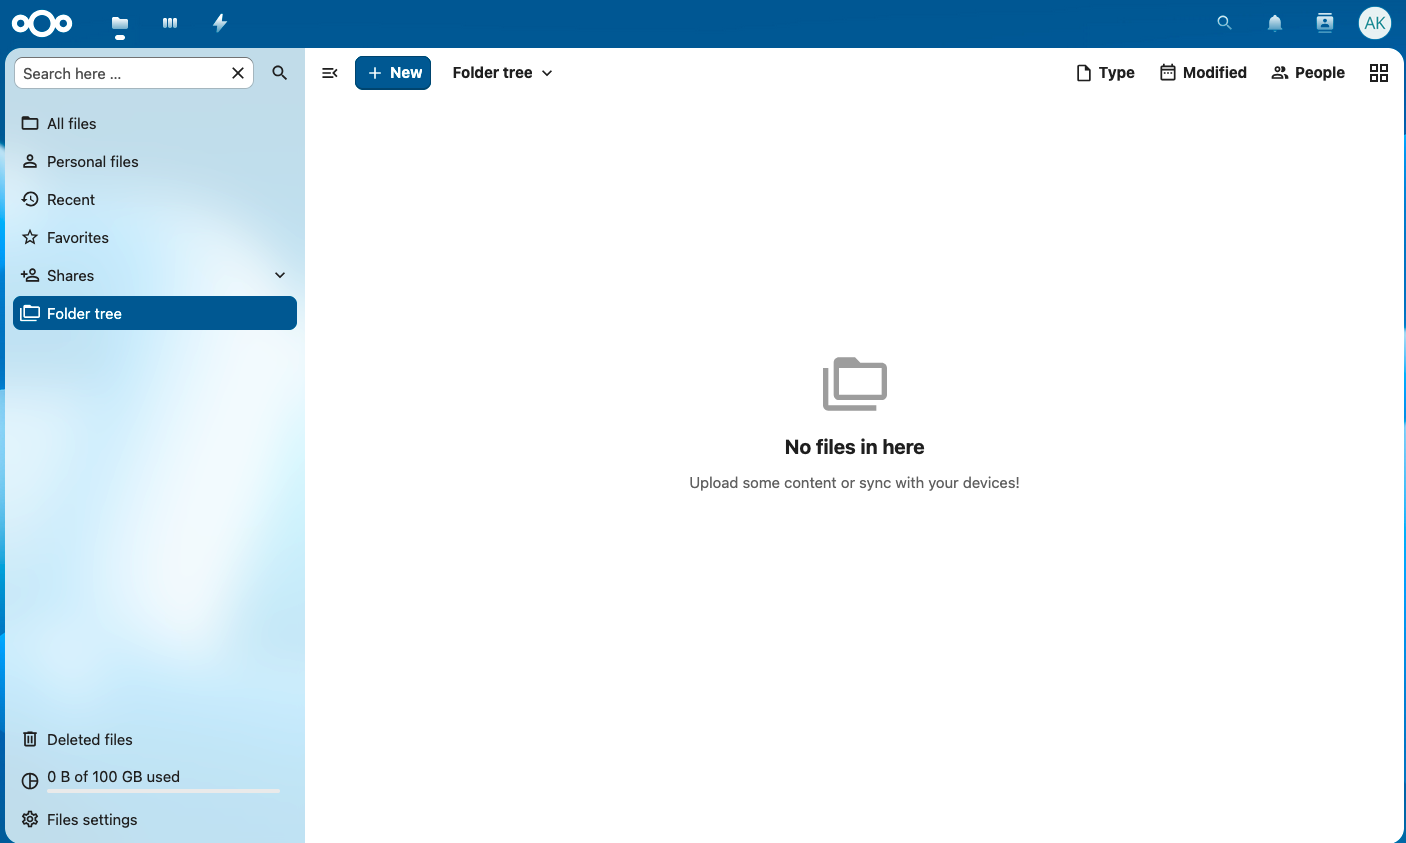Expand the Shares section chevron
The width and height of the screenshot is (1406, 843).
coord(280,275)
